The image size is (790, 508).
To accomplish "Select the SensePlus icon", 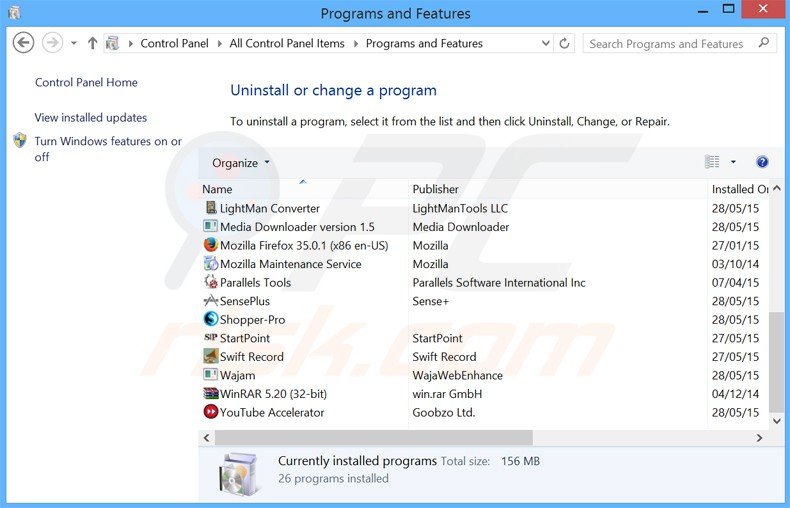I will (x=211, y=301).
